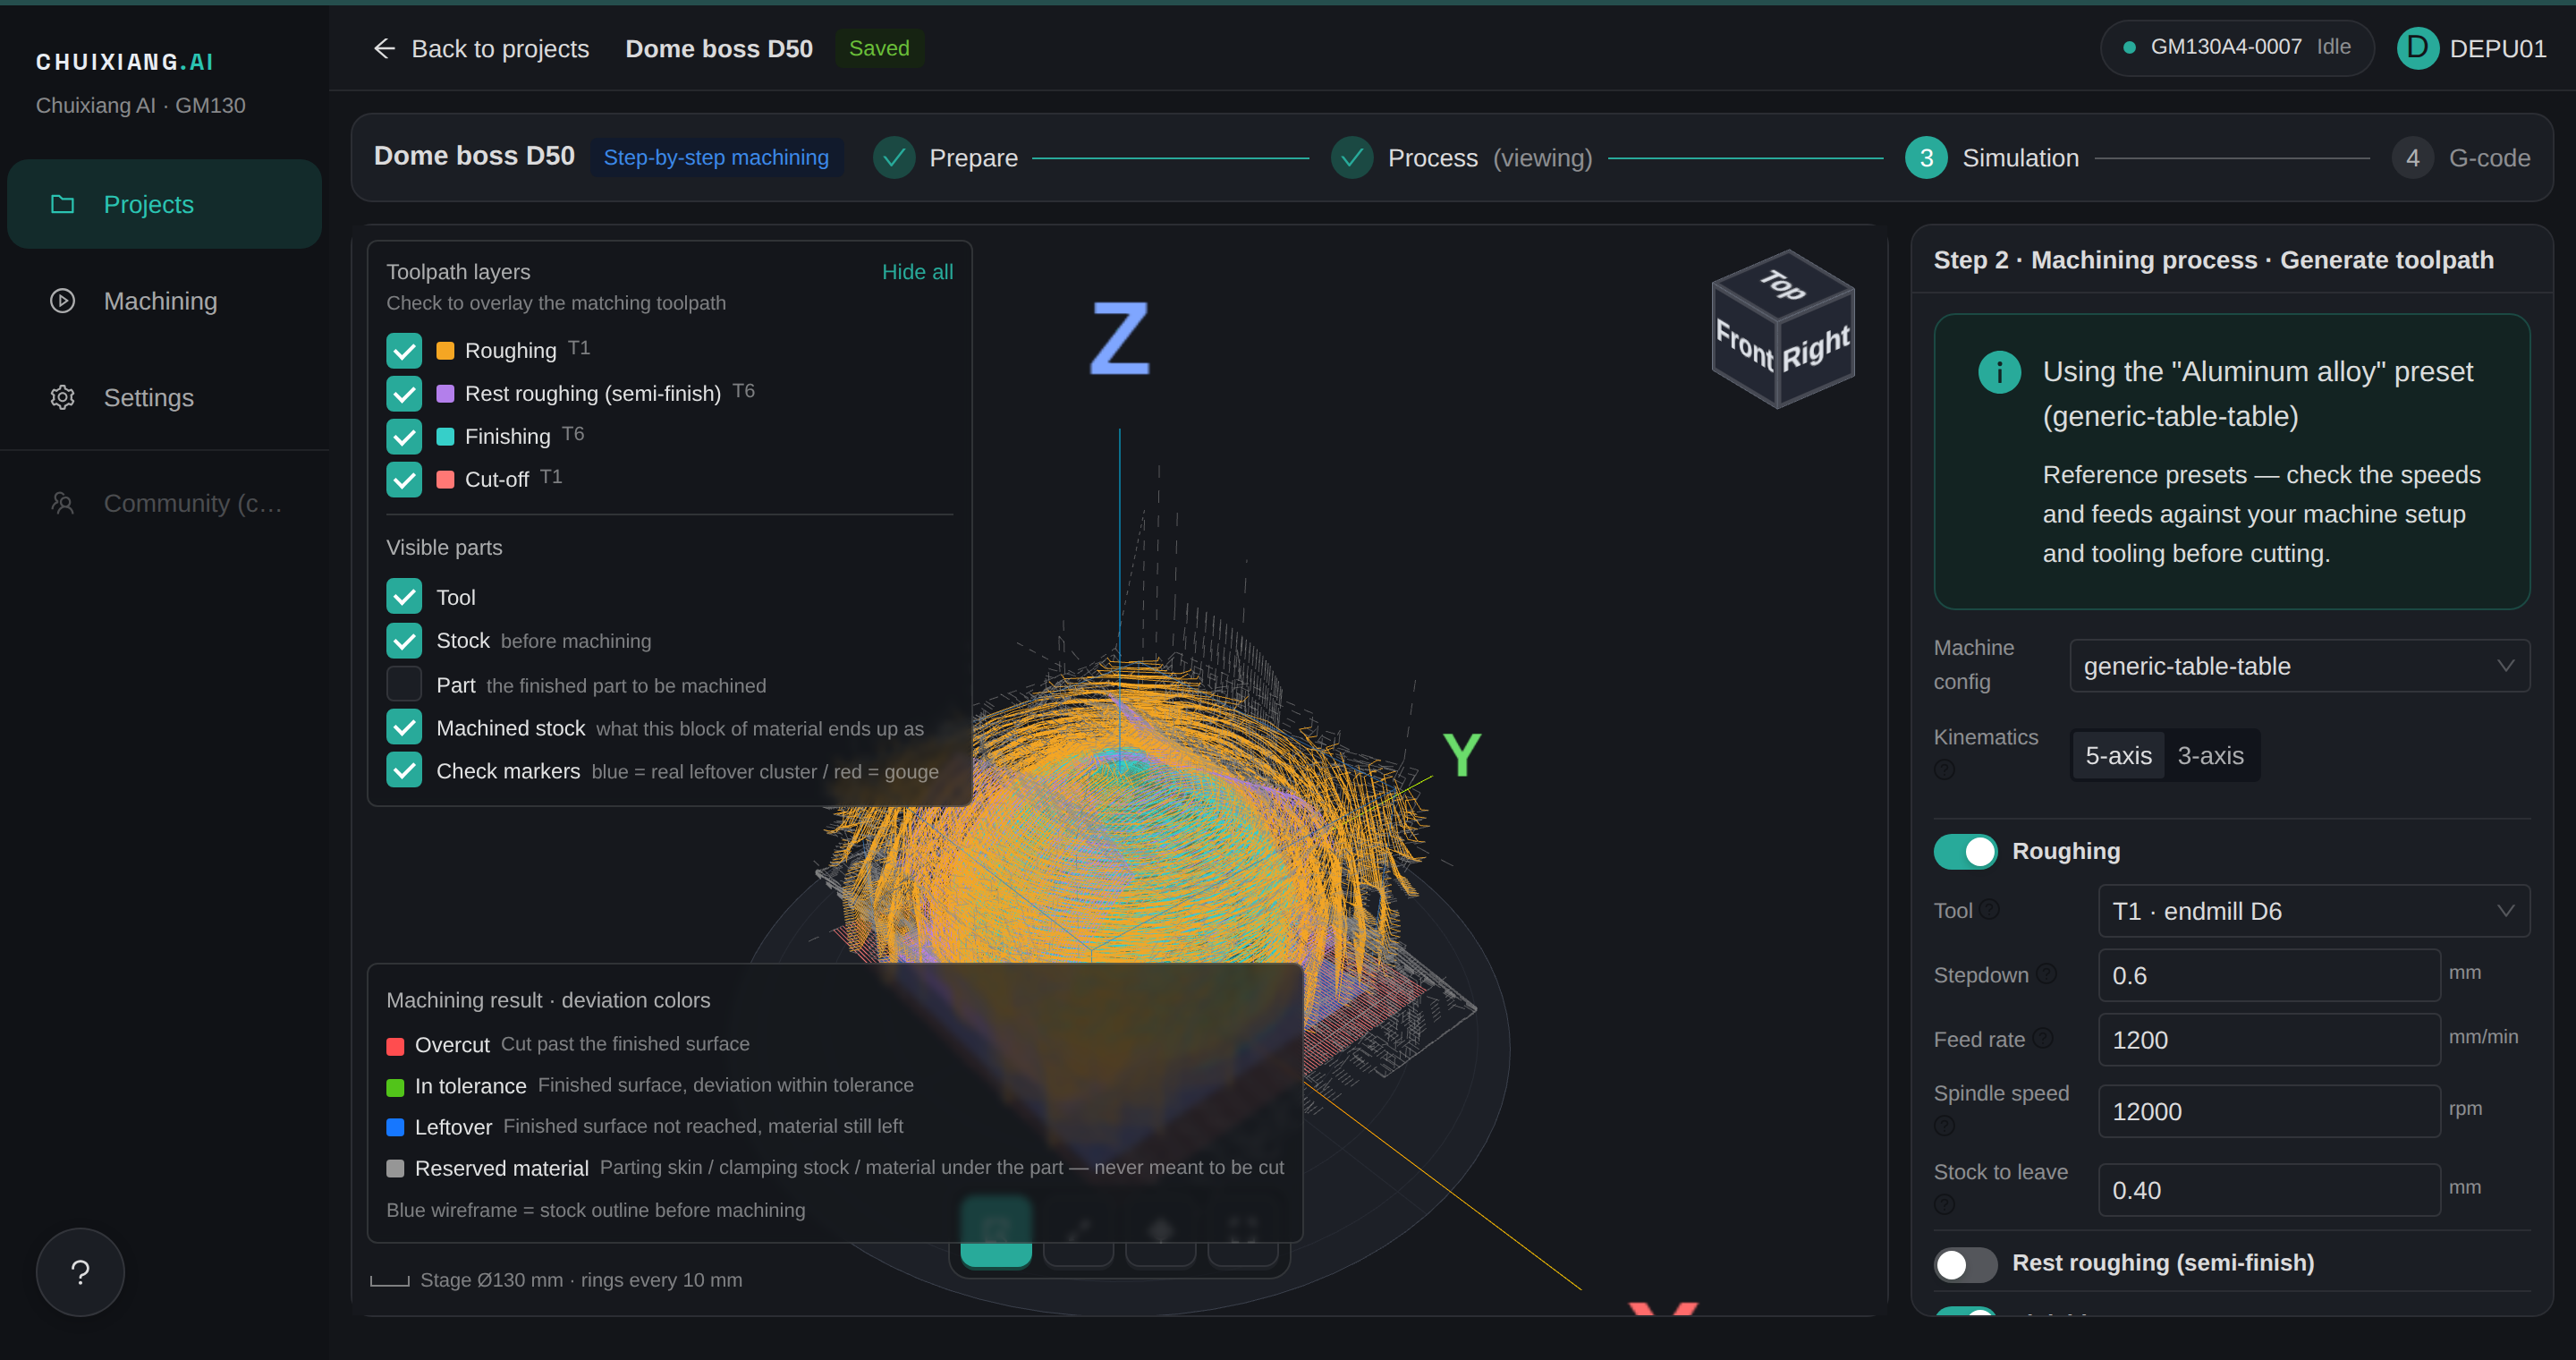Open the Spindle speed help icon
2576x1360 pixels.
point(1944,1125)
